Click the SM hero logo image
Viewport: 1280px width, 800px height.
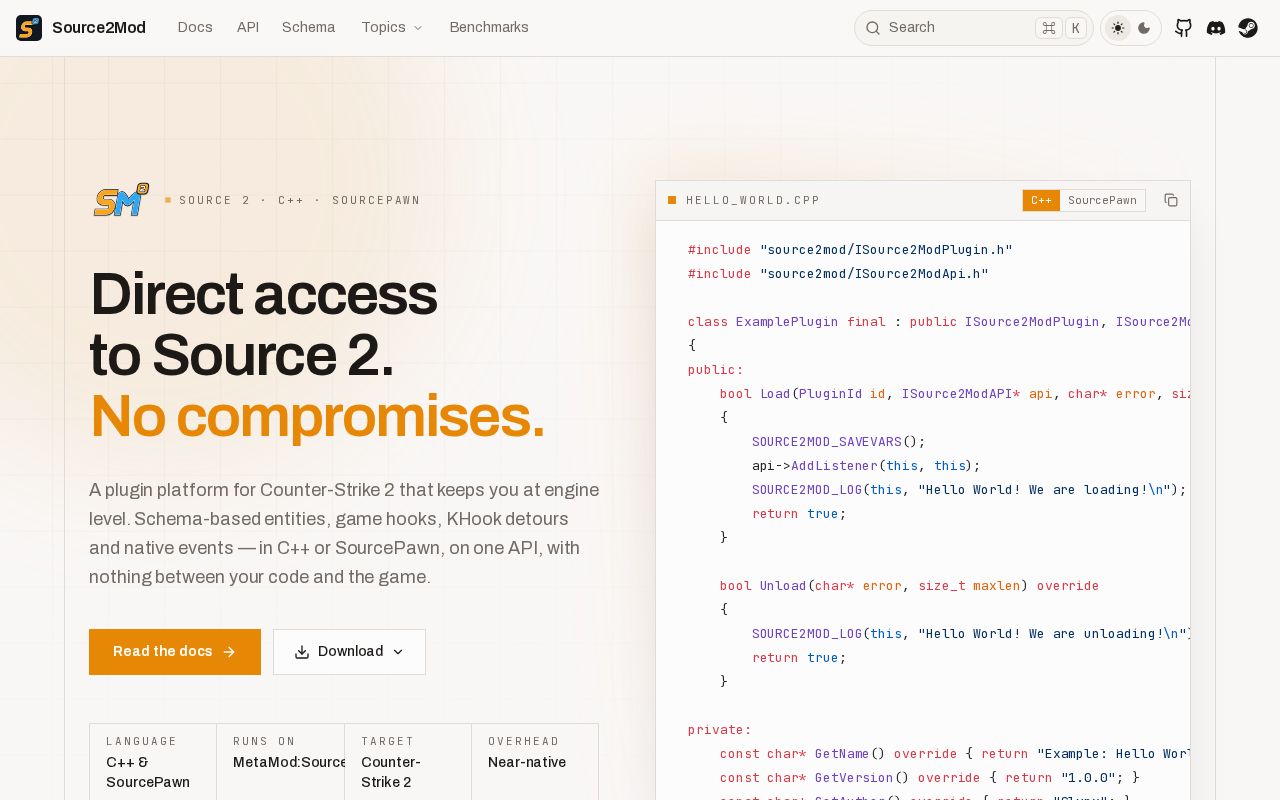pos(121,200)
